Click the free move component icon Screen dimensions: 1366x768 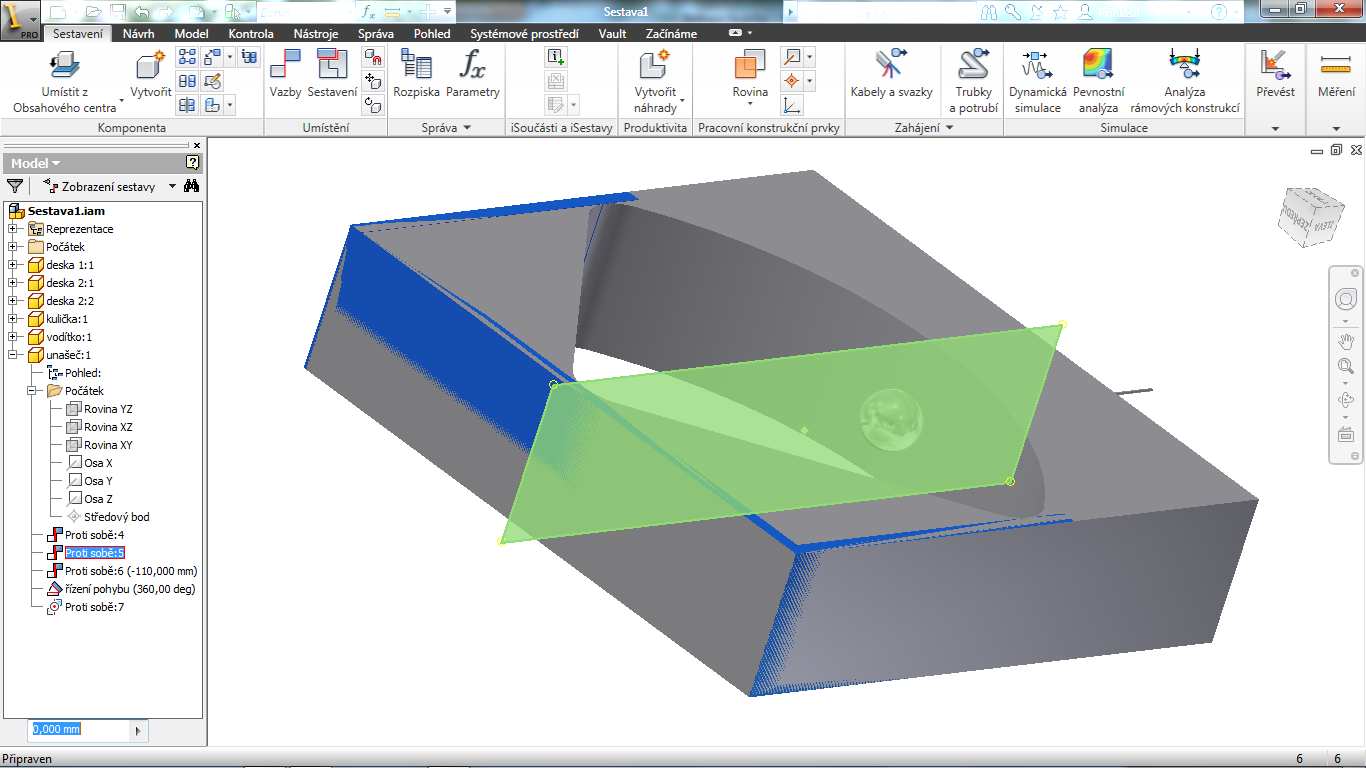[373, 81]
